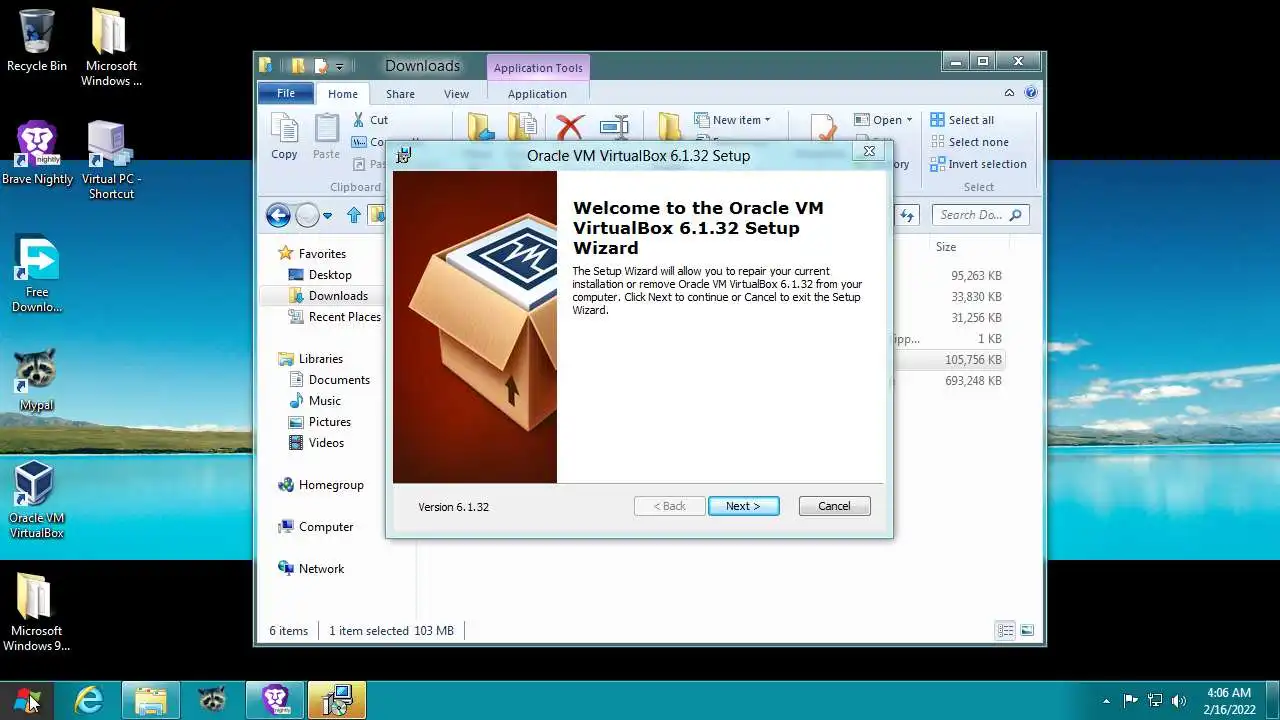
Task: Select Homegroup in the navigation pane
Action: pyautogui.click(x=321, y=485)
